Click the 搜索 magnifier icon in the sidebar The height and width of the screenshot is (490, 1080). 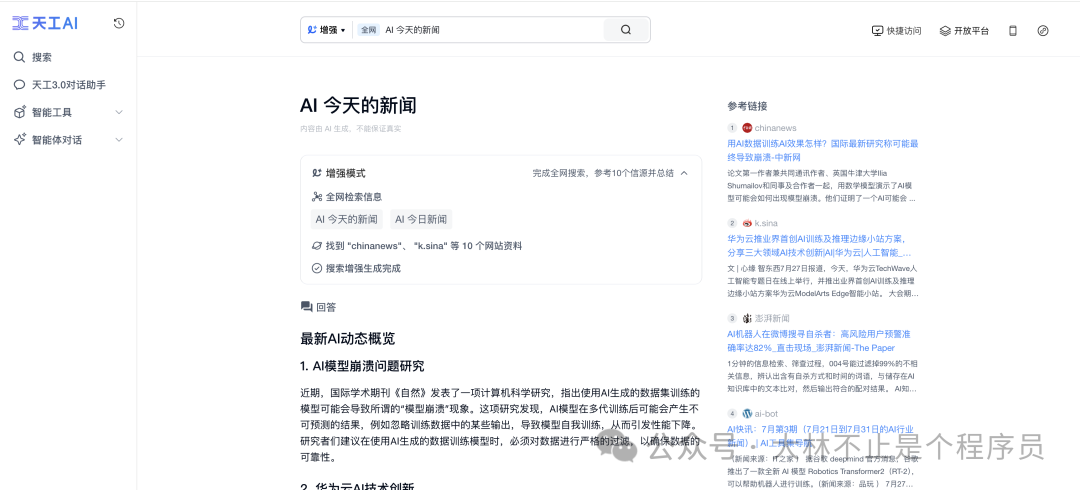pos(19,57)
